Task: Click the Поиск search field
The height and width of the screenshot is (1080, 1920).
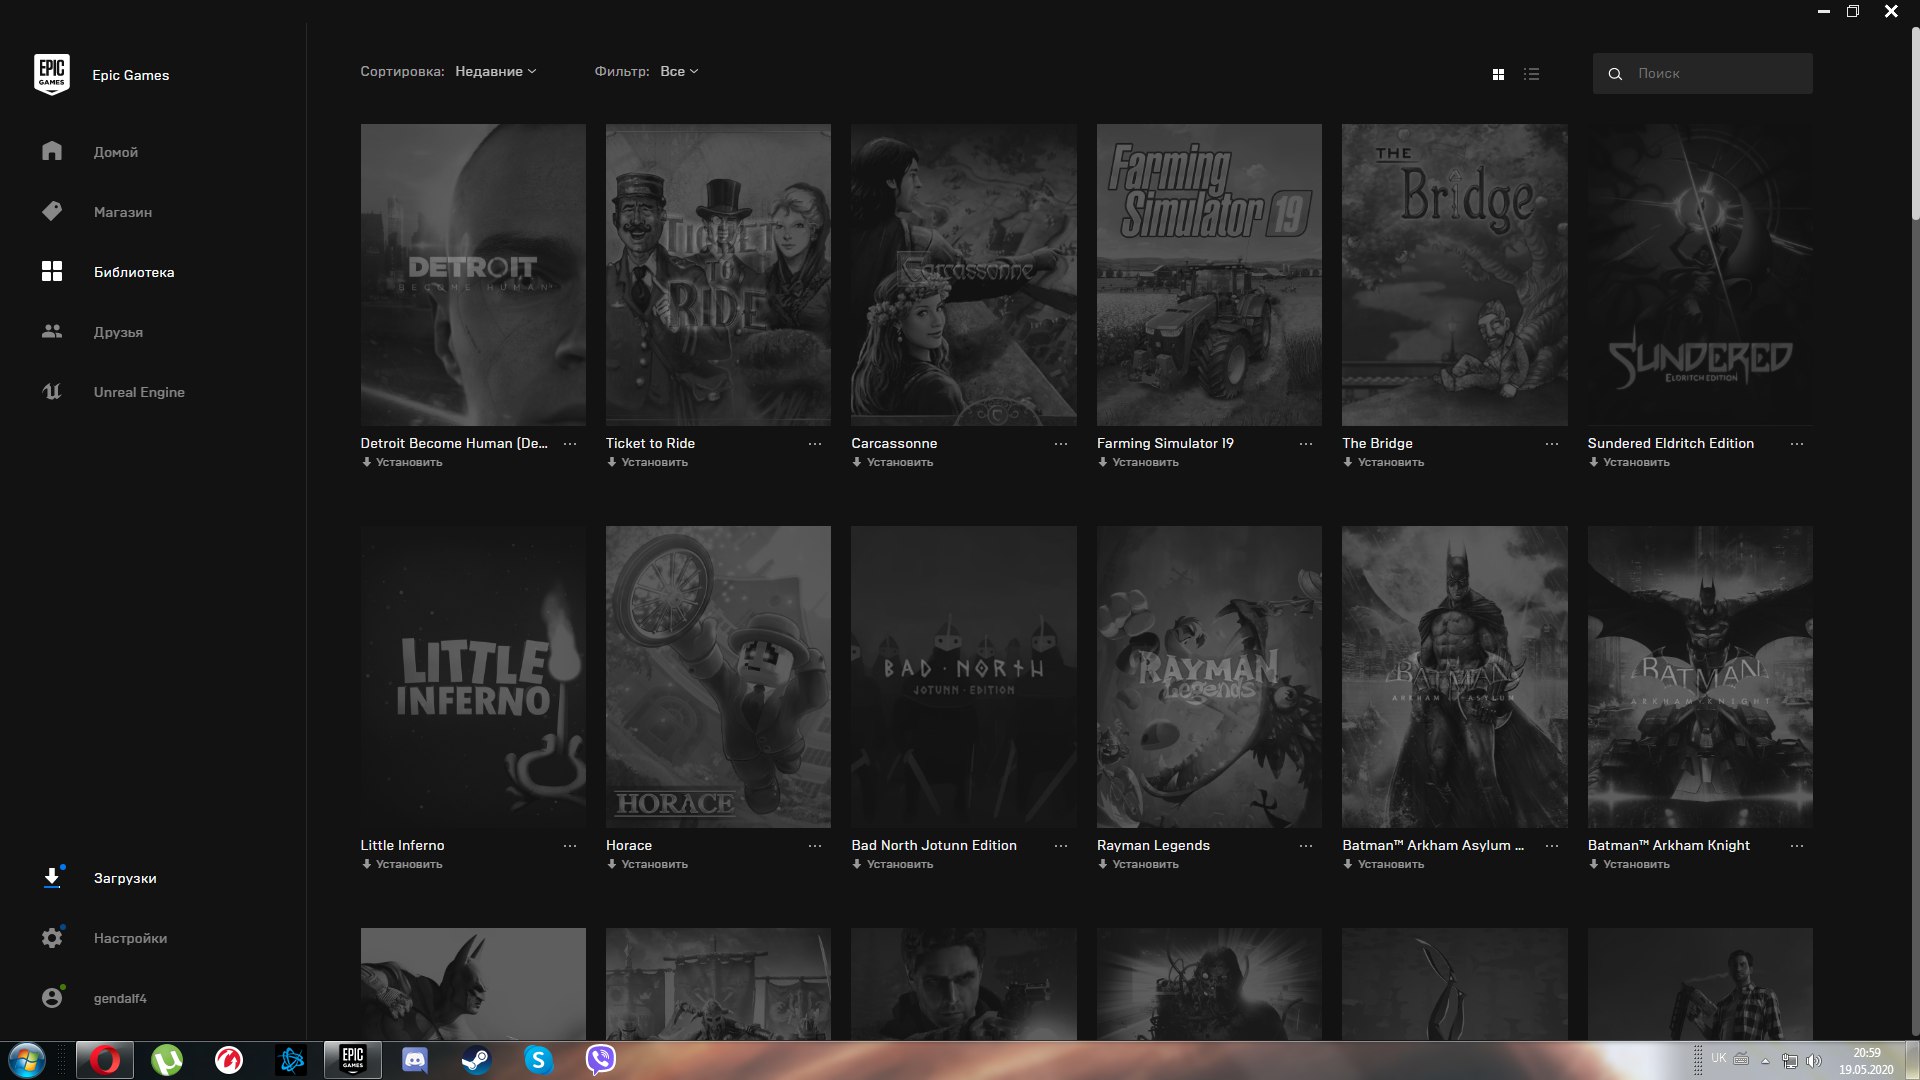Action: (1702, 74)
